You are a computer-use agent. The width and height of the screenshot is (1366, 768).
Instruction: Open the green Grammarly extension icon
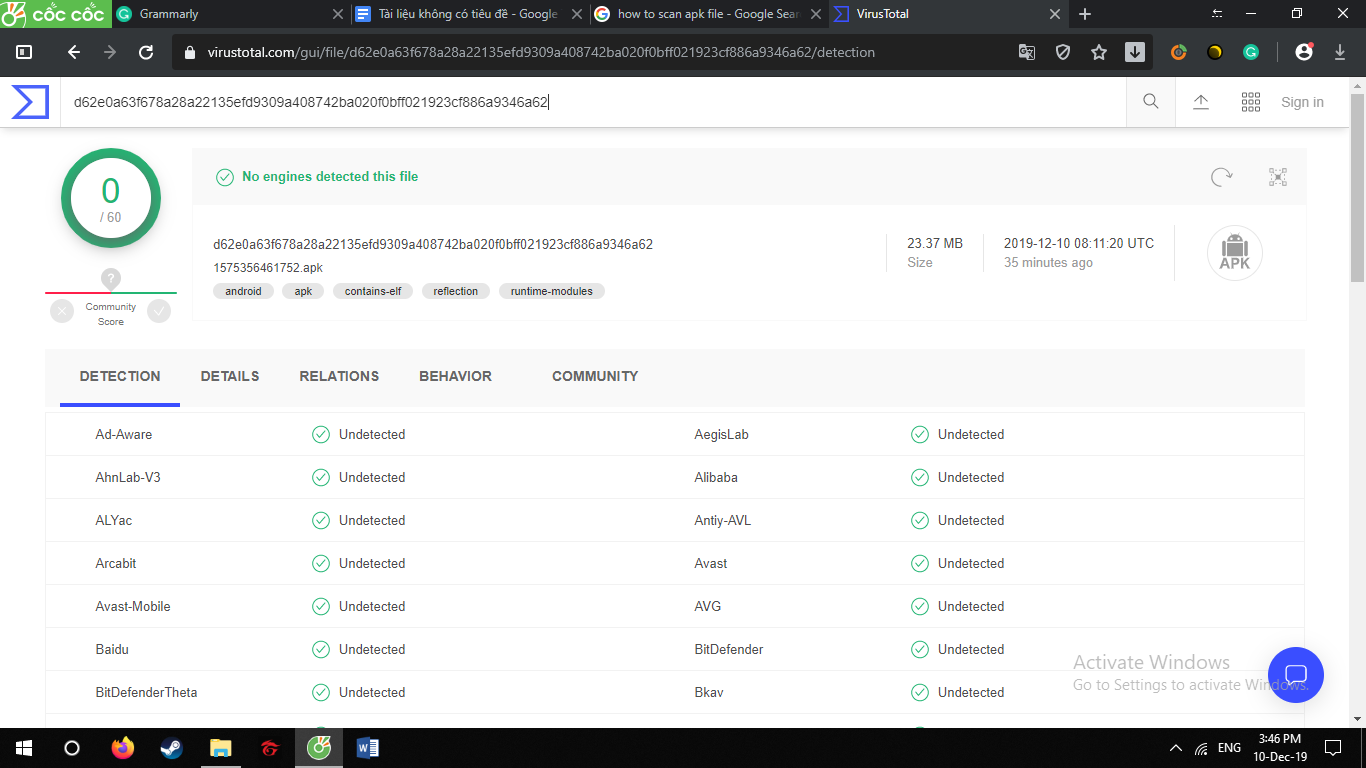coord(1251,52)
